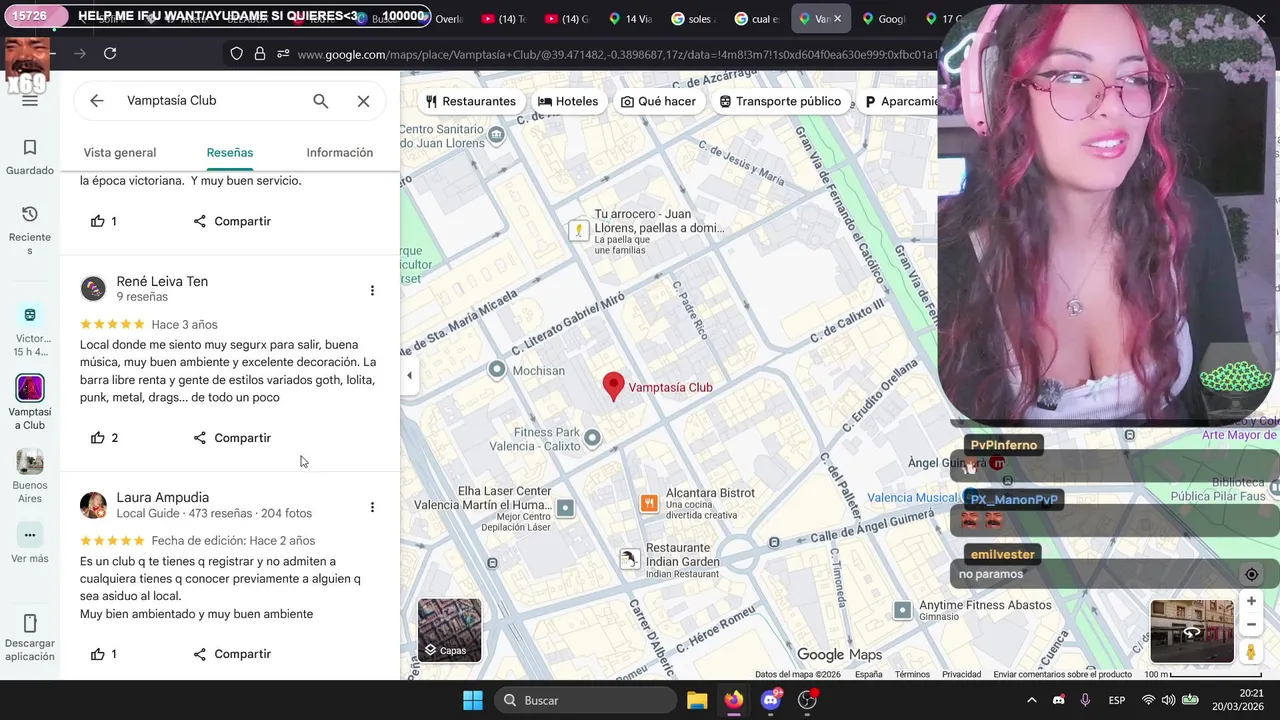Switch to Información tab
The image size is (1280, 720).
[x=340, y=153]
